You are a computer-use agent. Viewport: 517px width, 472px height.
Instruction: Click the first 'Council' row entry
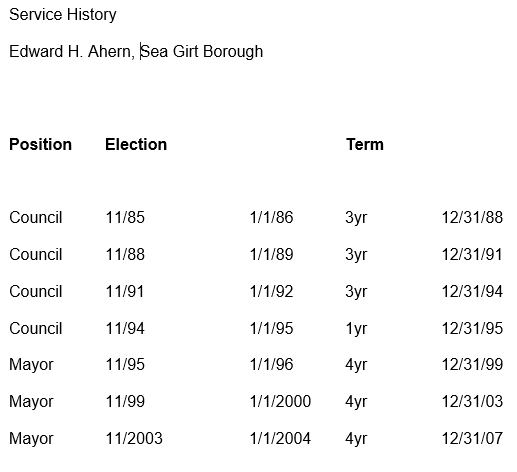tap(36, 218)
